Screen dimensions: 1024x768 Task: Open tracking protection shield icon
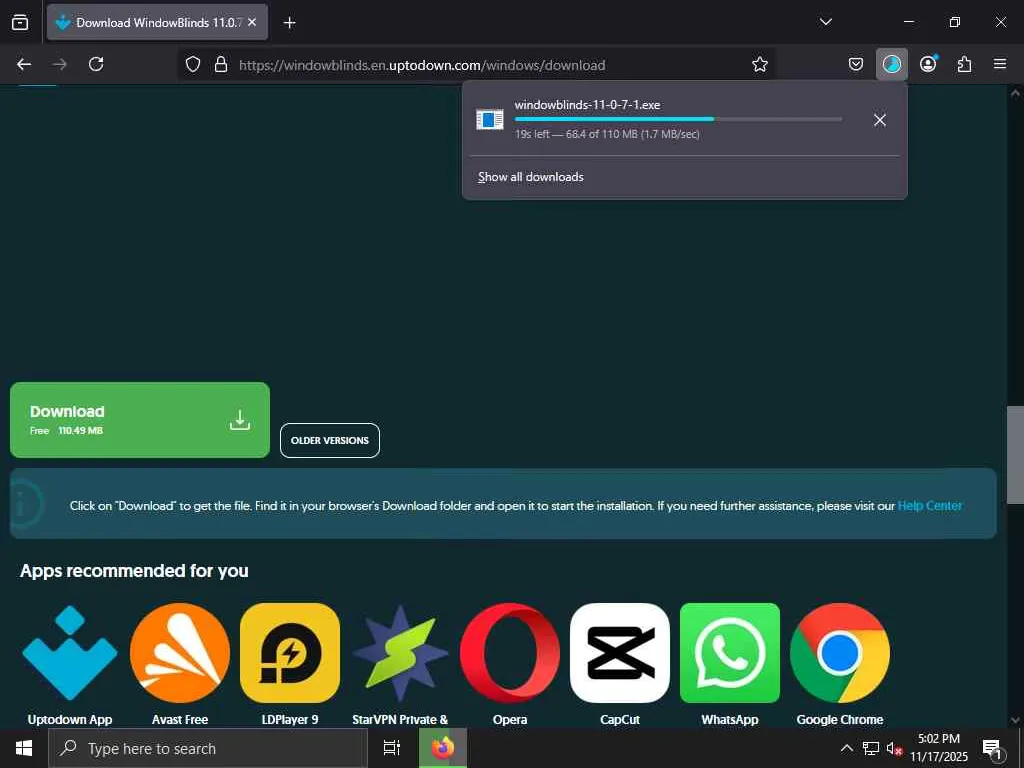193,64
